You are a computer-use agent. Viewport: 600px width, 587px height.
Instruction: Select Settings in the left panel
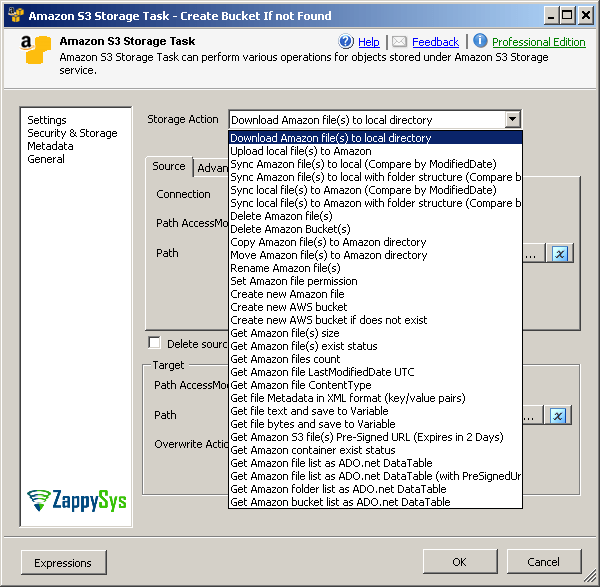click(47, 120)
